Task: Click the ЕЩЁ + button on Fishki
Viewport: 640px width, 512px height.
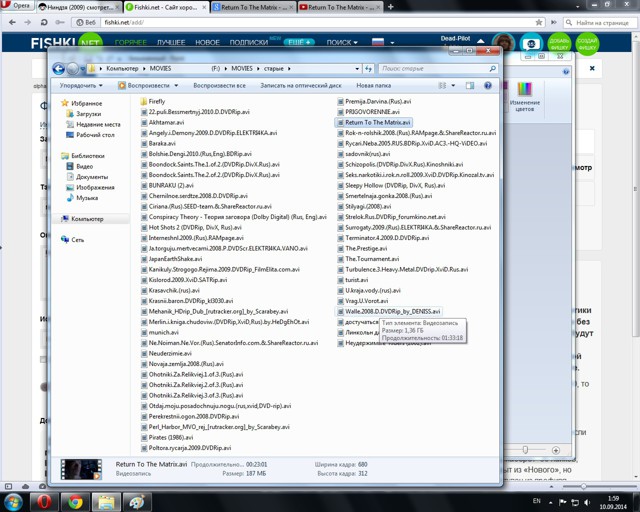Action: click(x=299, y=42)
